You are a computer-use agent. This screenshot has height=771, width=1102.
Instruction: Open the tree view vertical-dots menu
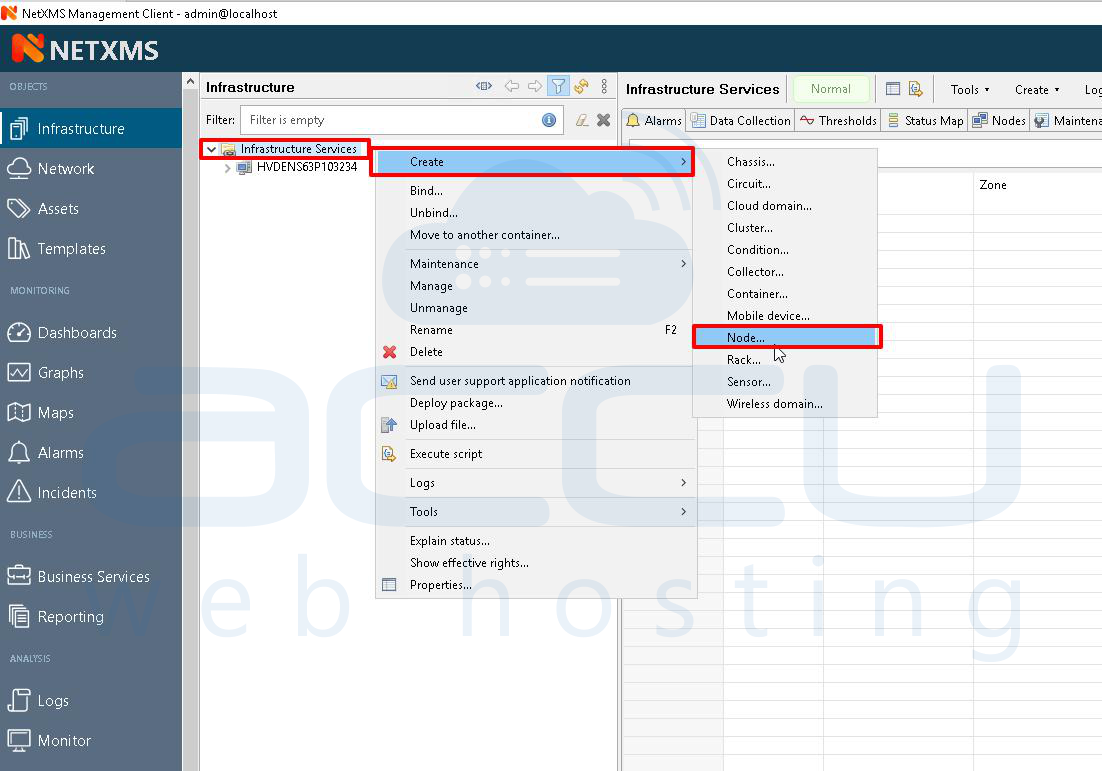click(x=604, y=86)
